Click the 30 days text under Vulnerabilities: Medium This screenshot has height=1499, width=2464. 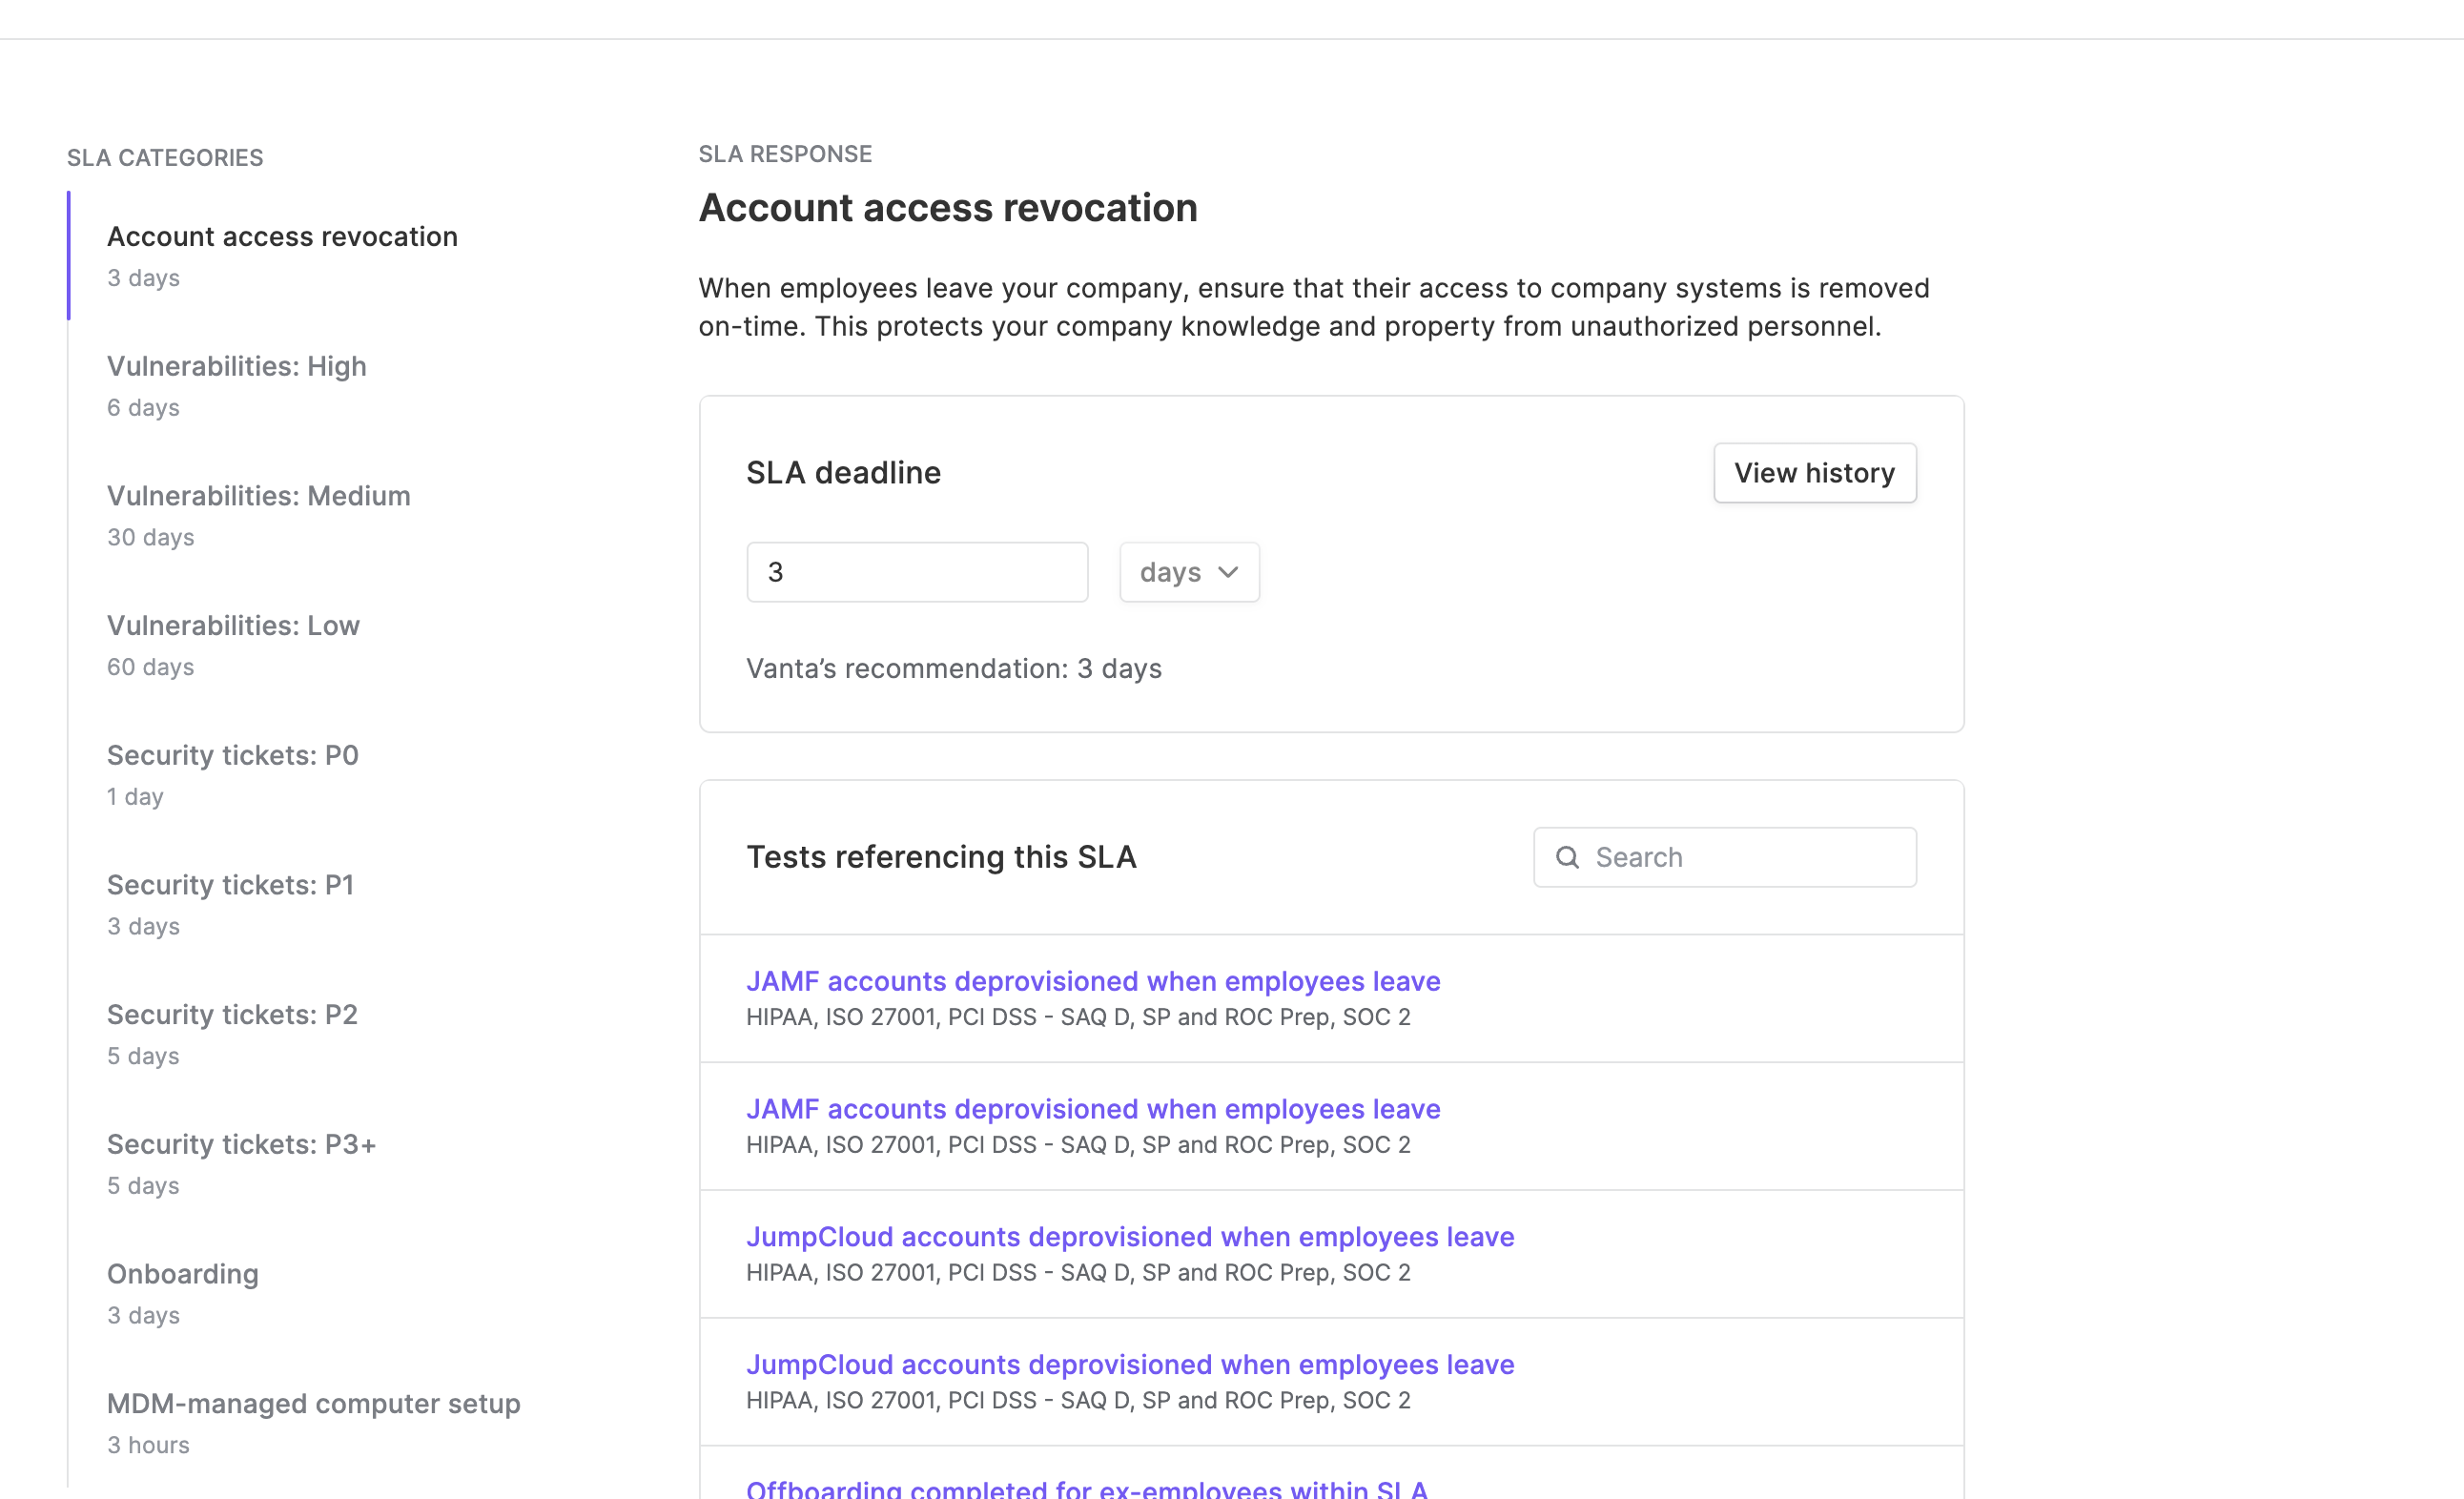point(151,537)
